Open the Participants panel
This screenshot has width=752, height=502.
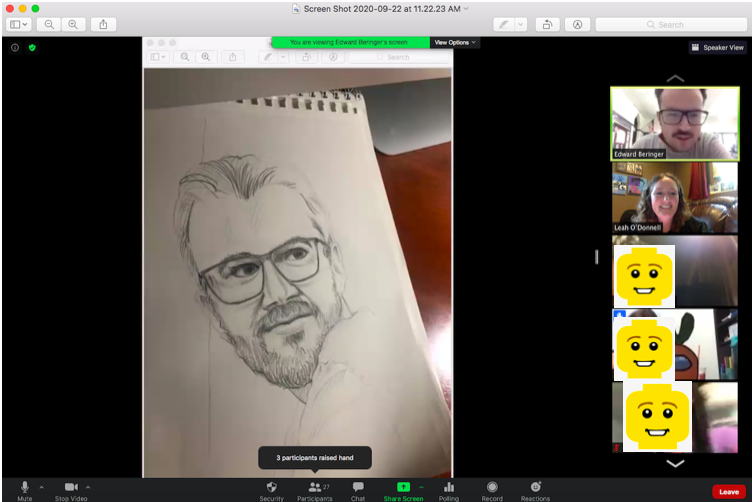pos(314,491)
